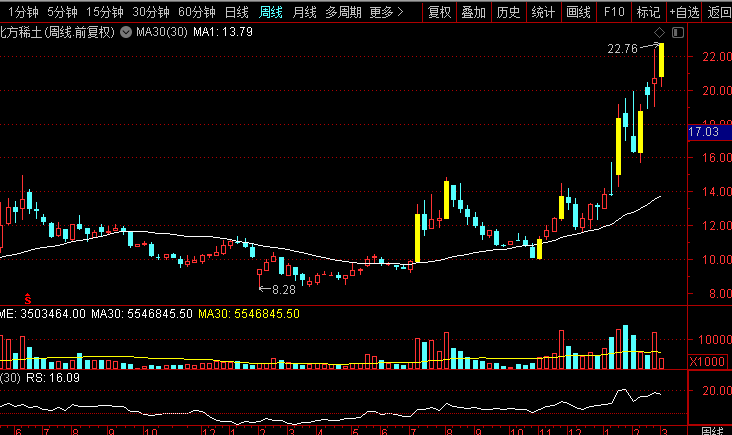Click the red S marker on chart

click(x=28, y=299)
